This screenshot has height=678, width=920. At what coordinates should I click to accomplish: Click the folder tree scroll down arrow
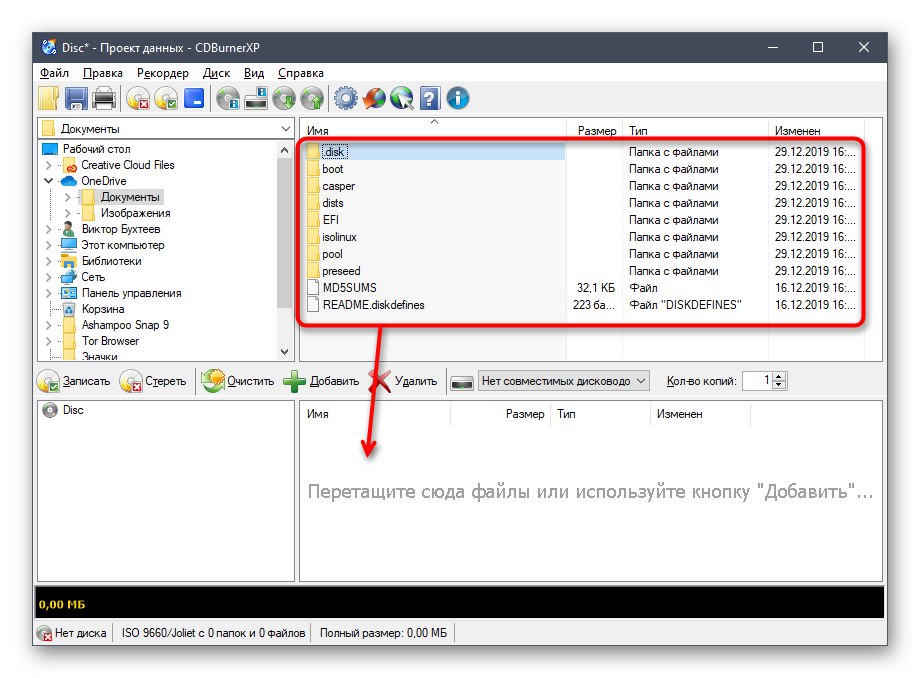285,352
